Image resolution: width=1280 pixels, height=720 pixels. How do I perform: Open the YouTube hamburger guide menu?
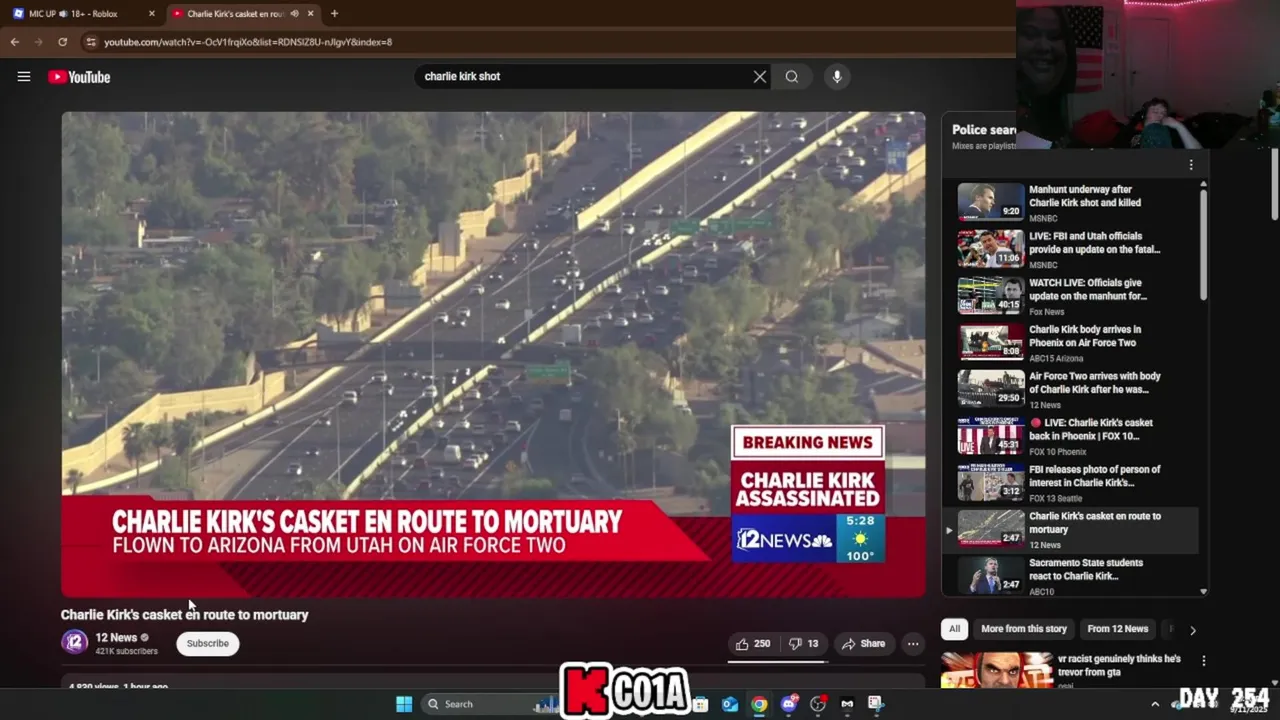(24, 76)
